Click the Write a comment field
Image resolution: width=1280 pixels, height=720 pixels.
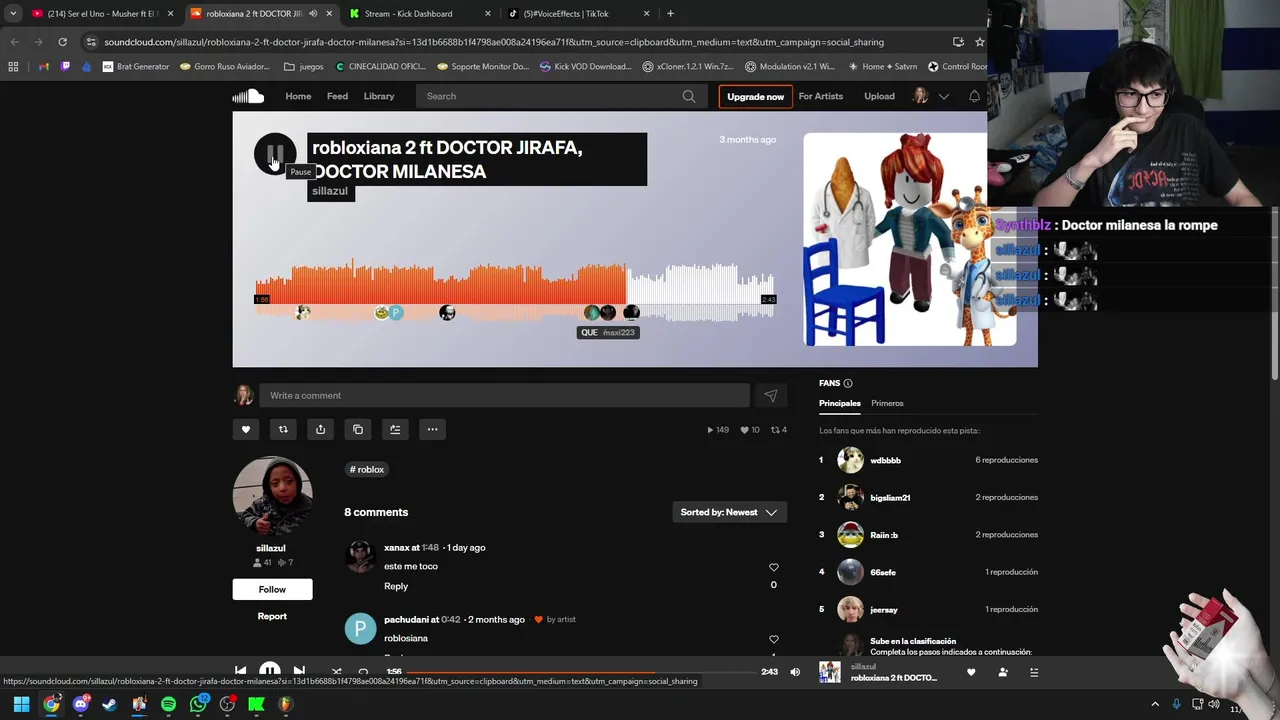pyautogui.click(x=504, y=395)
